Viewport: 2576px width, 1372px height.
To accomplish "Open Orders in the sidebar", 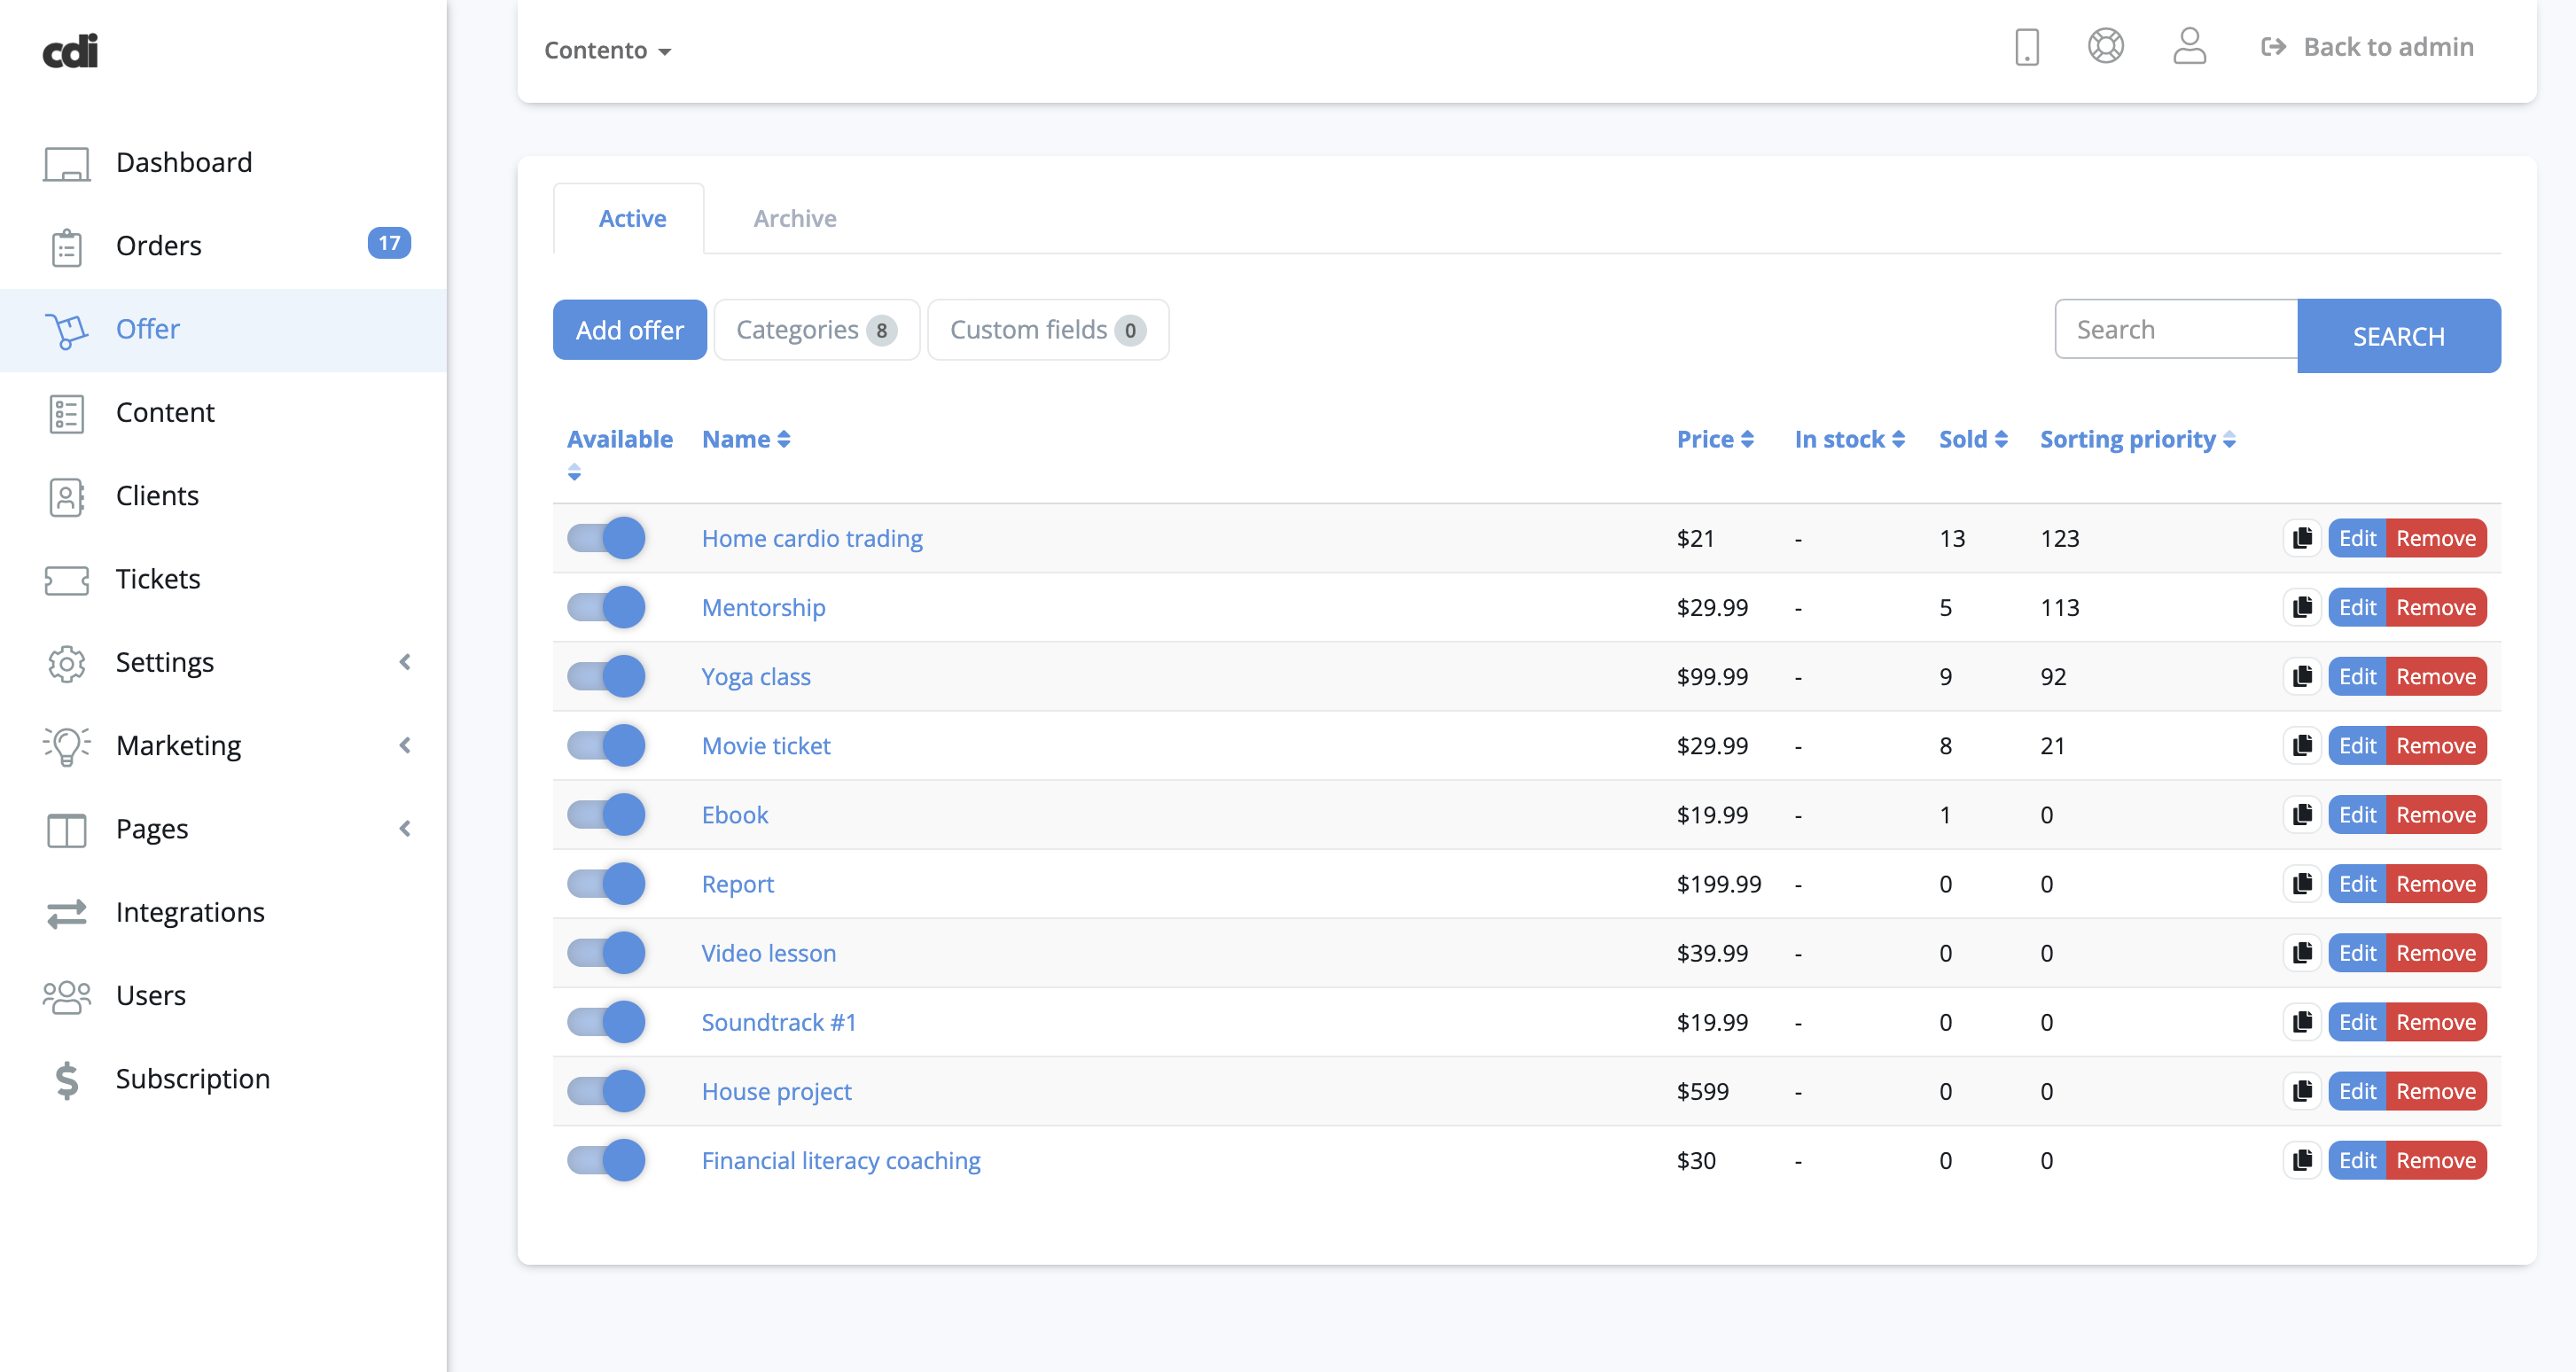I will click(158, 246).
